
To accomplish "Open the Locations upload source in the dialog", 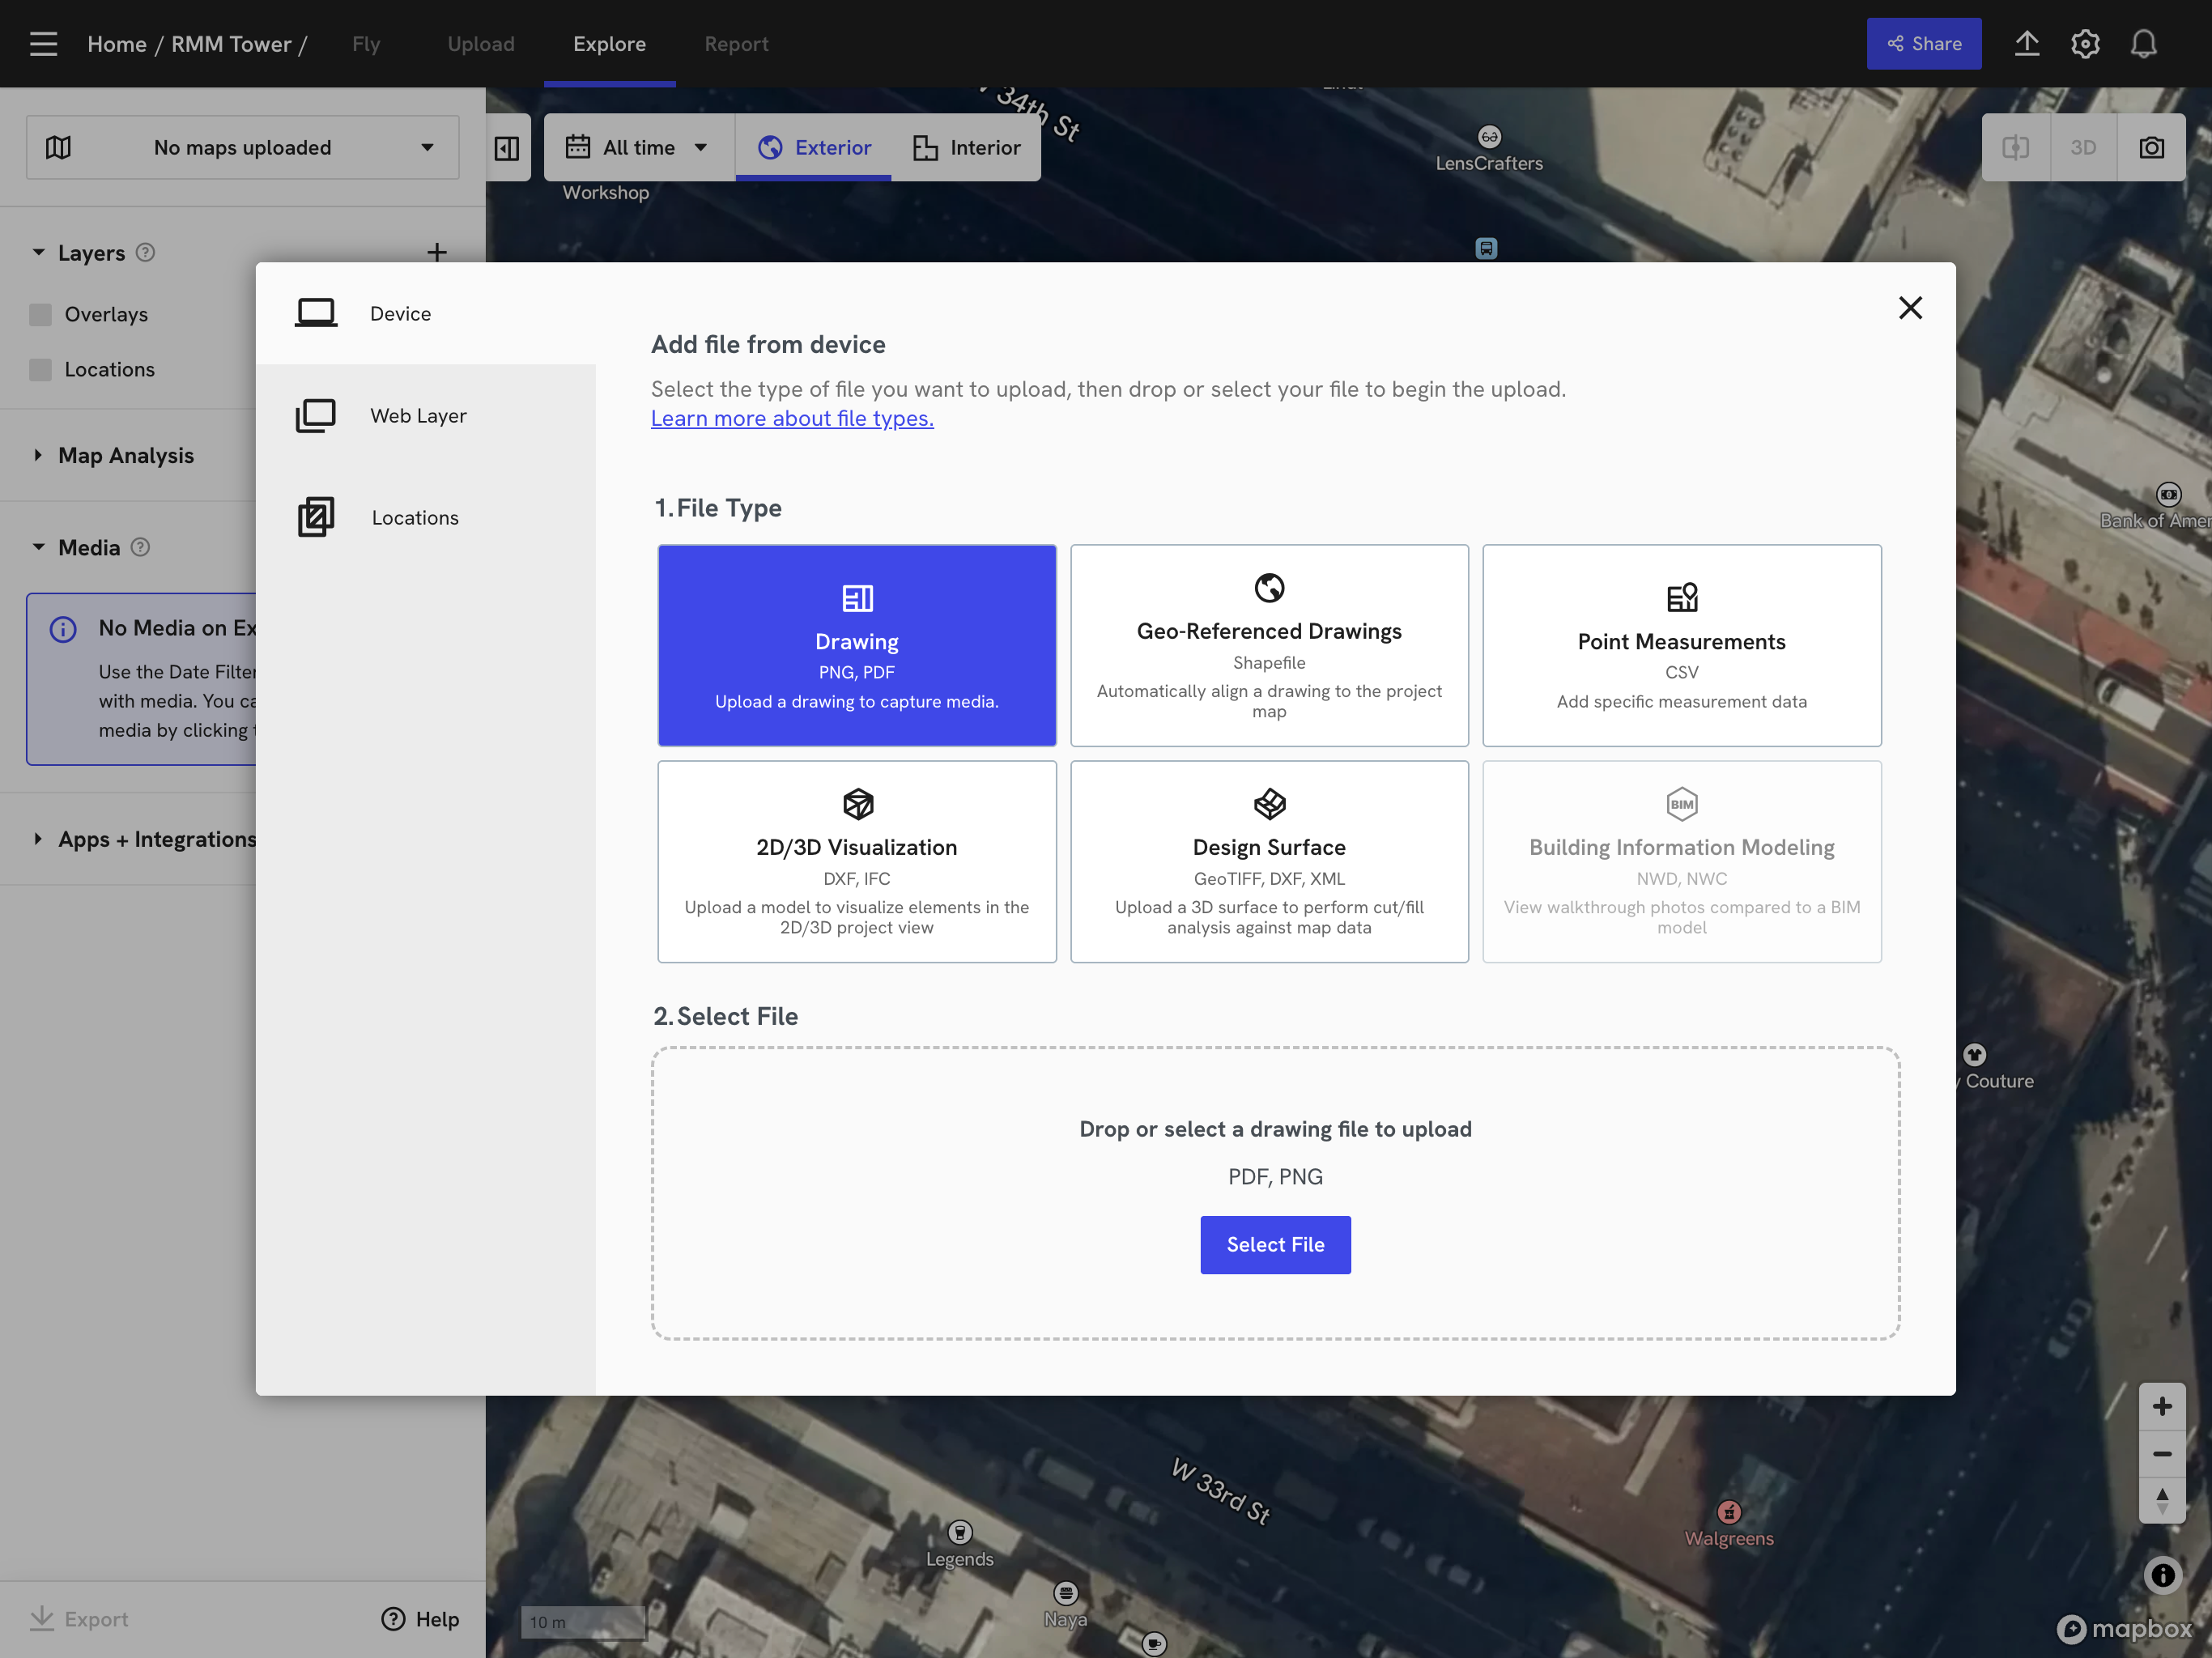I will tap(415, 517).
